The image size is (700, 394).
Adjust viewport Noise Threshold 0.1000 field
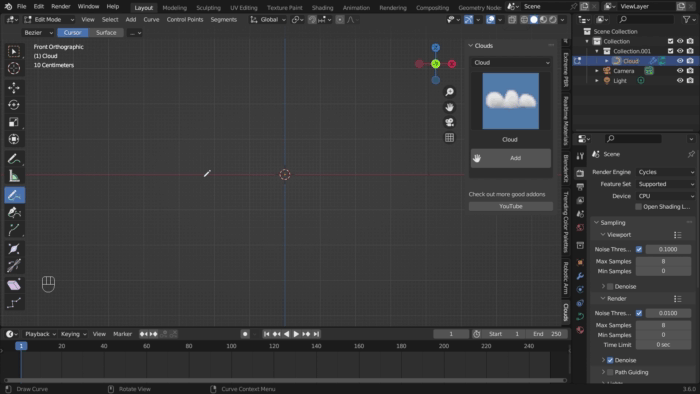tap(668, 249)
